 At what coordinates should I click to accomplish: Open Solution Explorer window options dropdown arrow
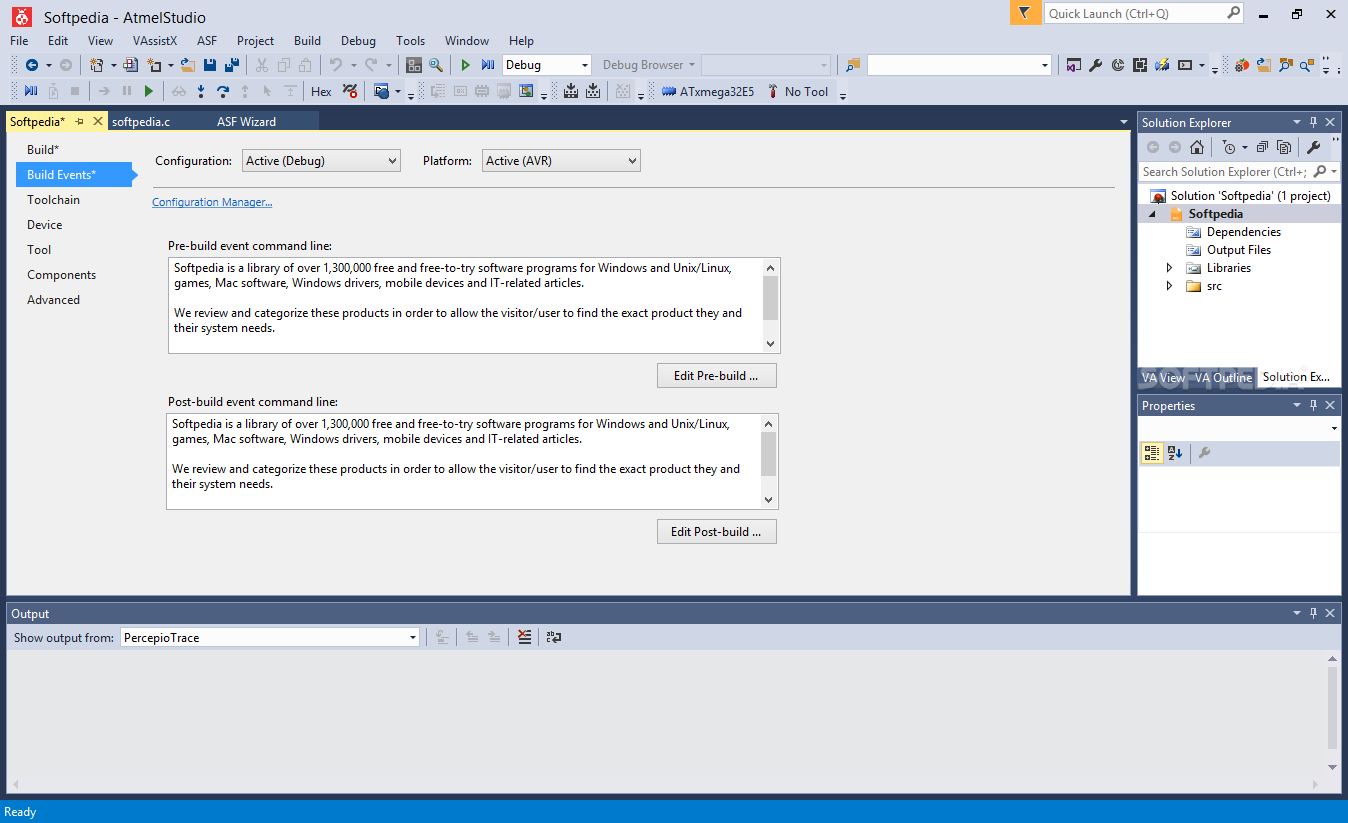[x=1296, y=122]
